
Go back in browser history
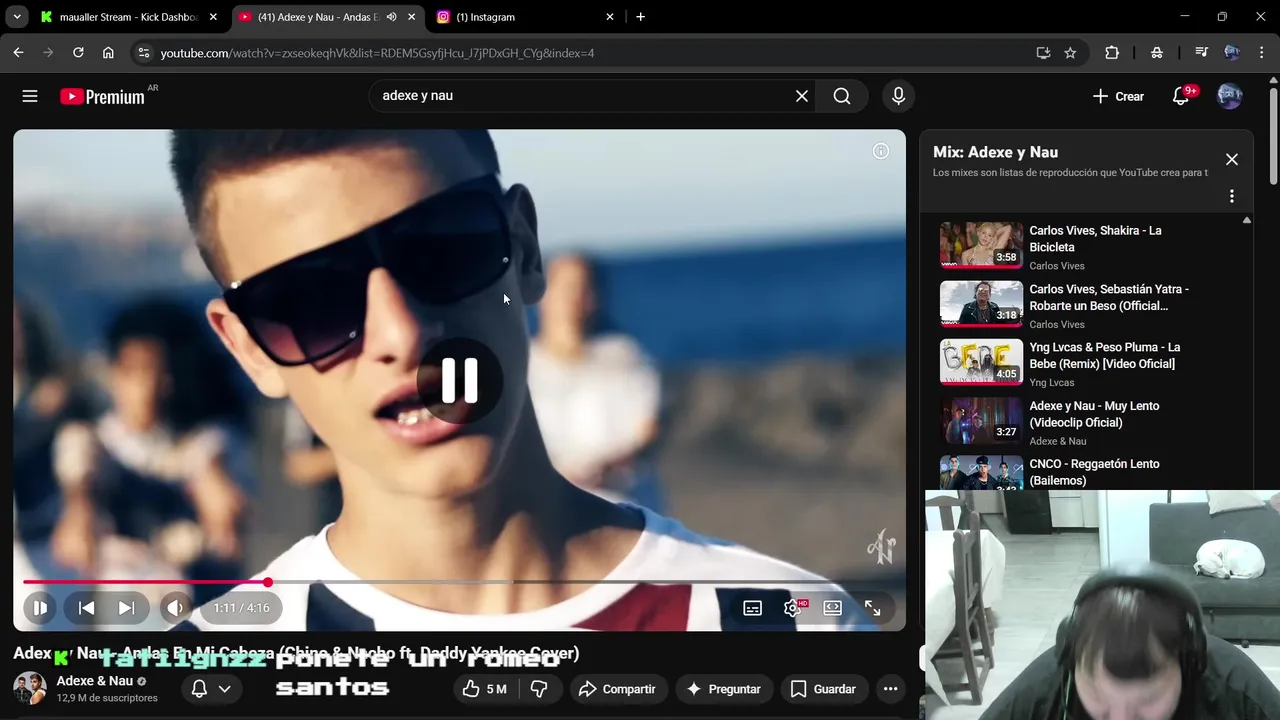tap(18, 53)
